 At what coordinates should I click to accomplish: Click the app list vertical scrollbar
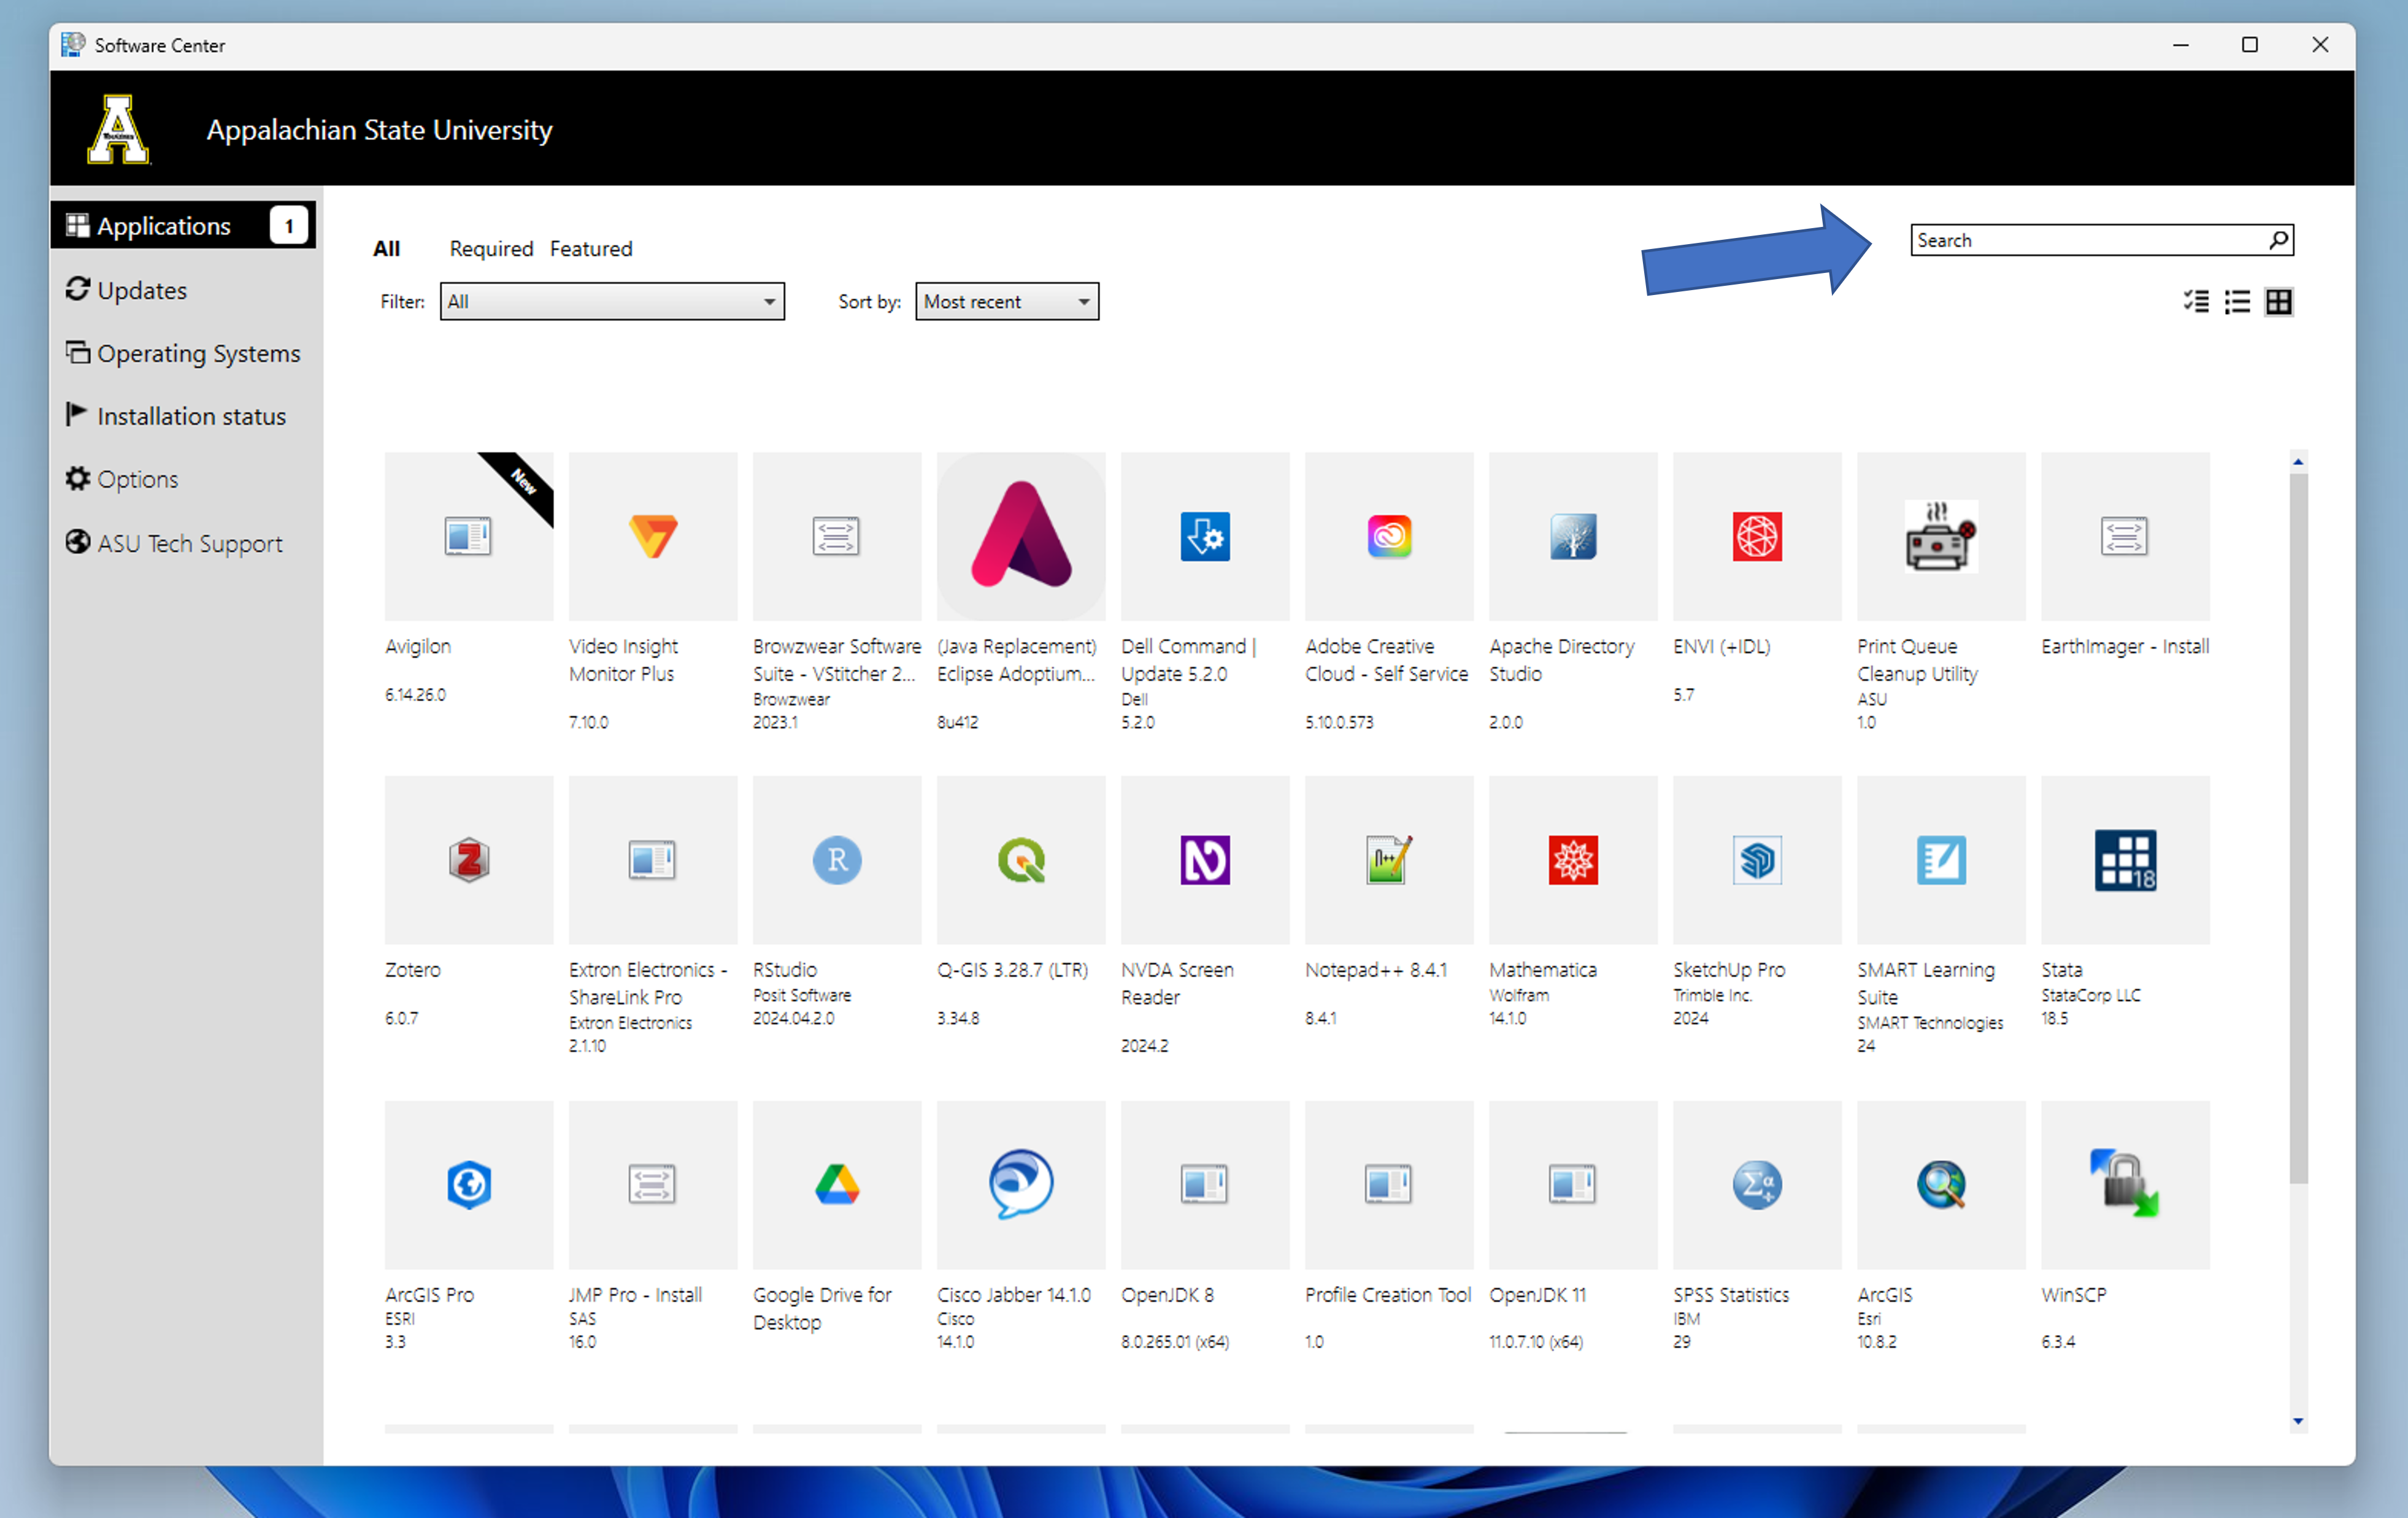pyautogui.click(x=2298, y=828)
